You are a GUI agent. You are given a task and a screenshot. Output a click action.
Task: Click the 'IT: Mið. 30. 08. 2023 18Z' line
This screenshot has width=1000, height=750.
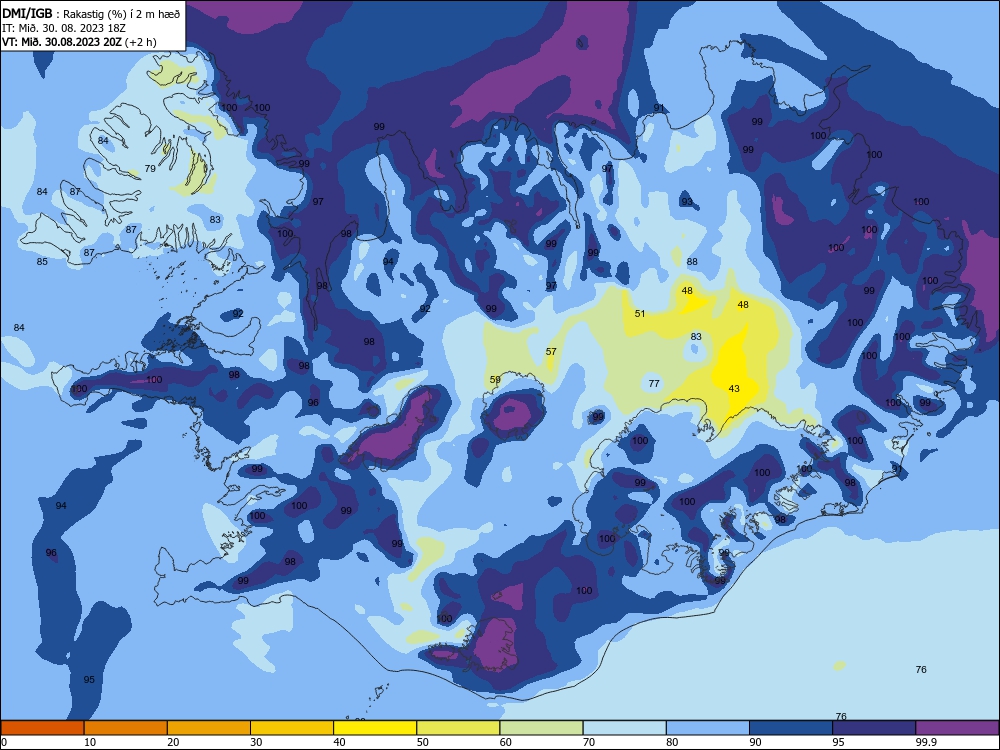(64, 28)
